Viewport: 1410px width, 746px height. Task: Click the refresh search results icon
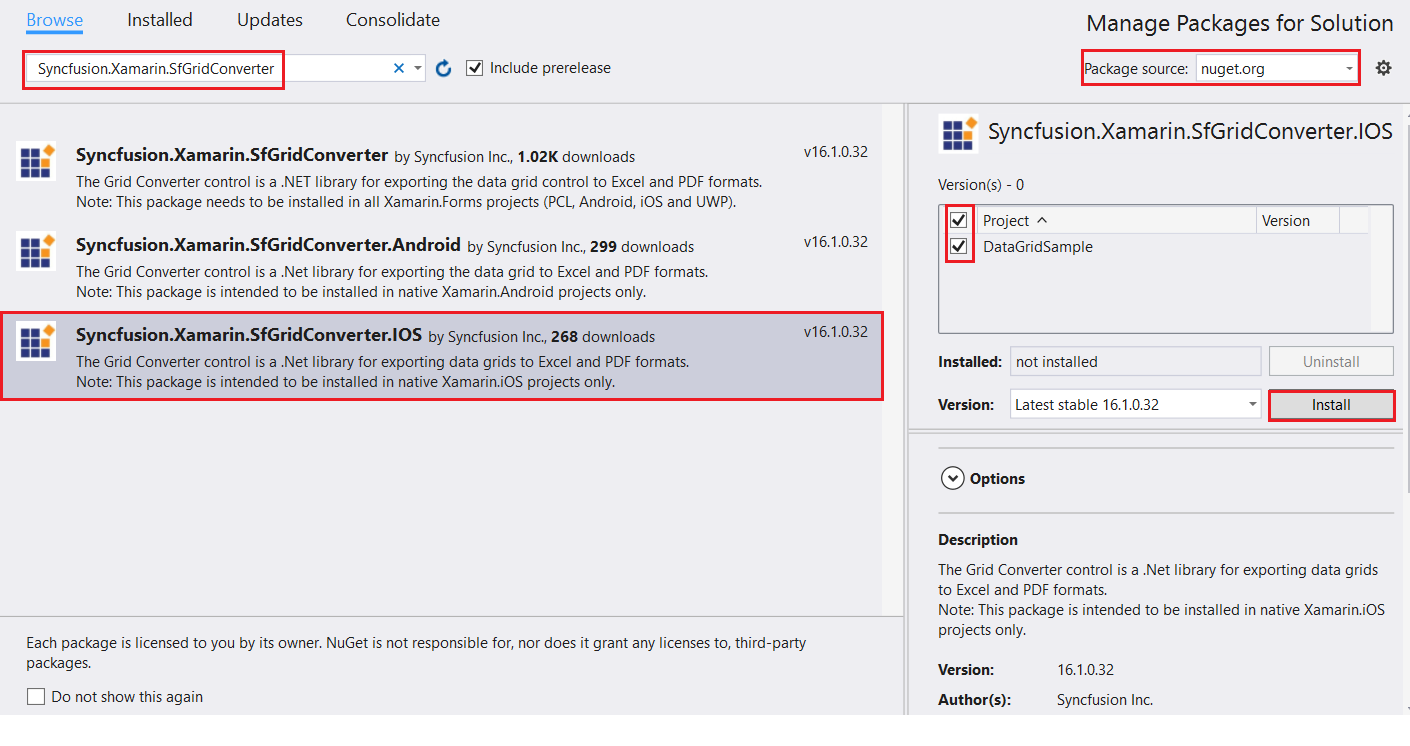(x=444, y=68)
